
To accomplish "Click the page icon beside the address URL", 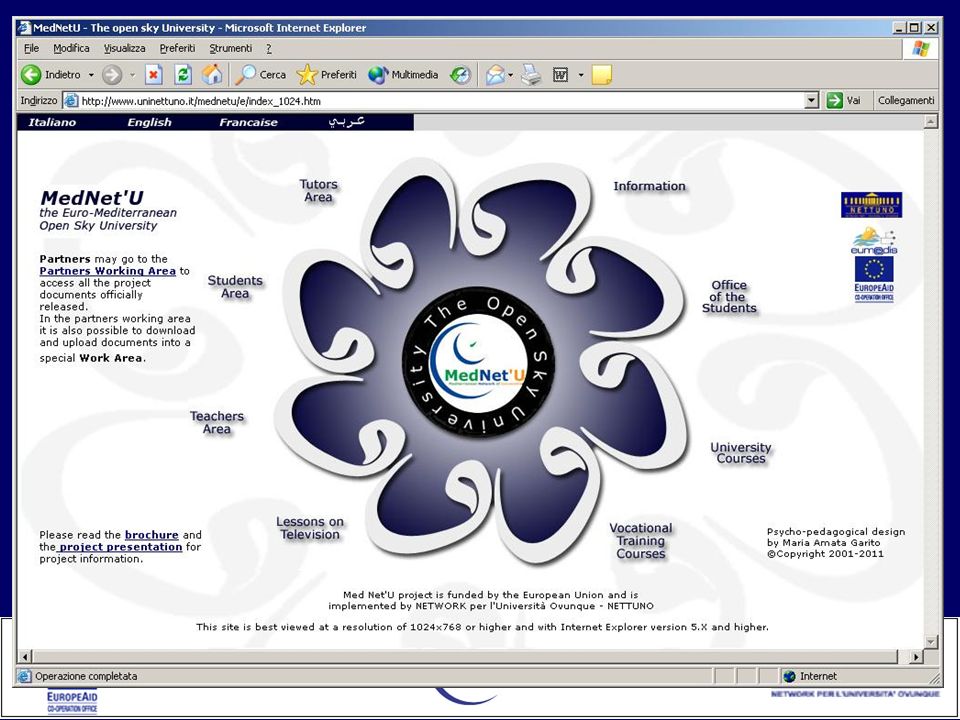I will pos(71,100).
